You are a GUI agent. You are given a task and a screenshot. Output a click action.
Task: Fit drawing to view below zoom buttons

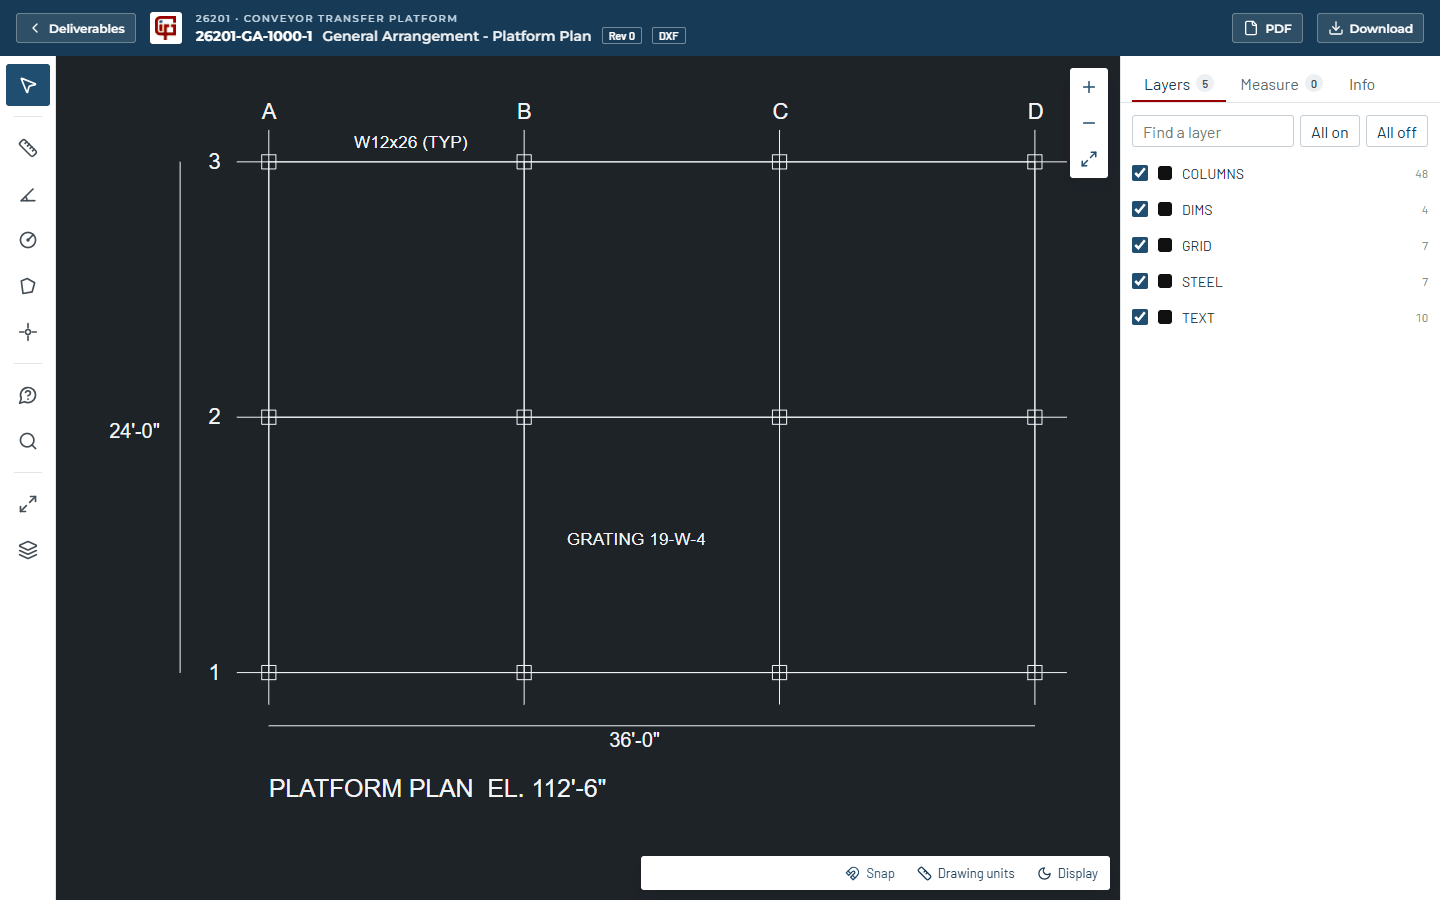[1089, 159]
